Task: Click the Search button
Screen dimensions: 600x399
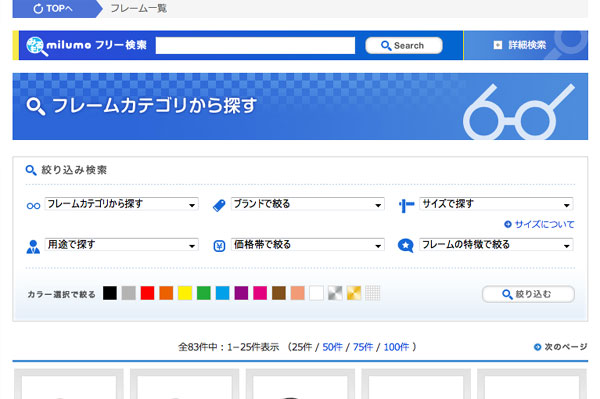Action: pos(404,46)
